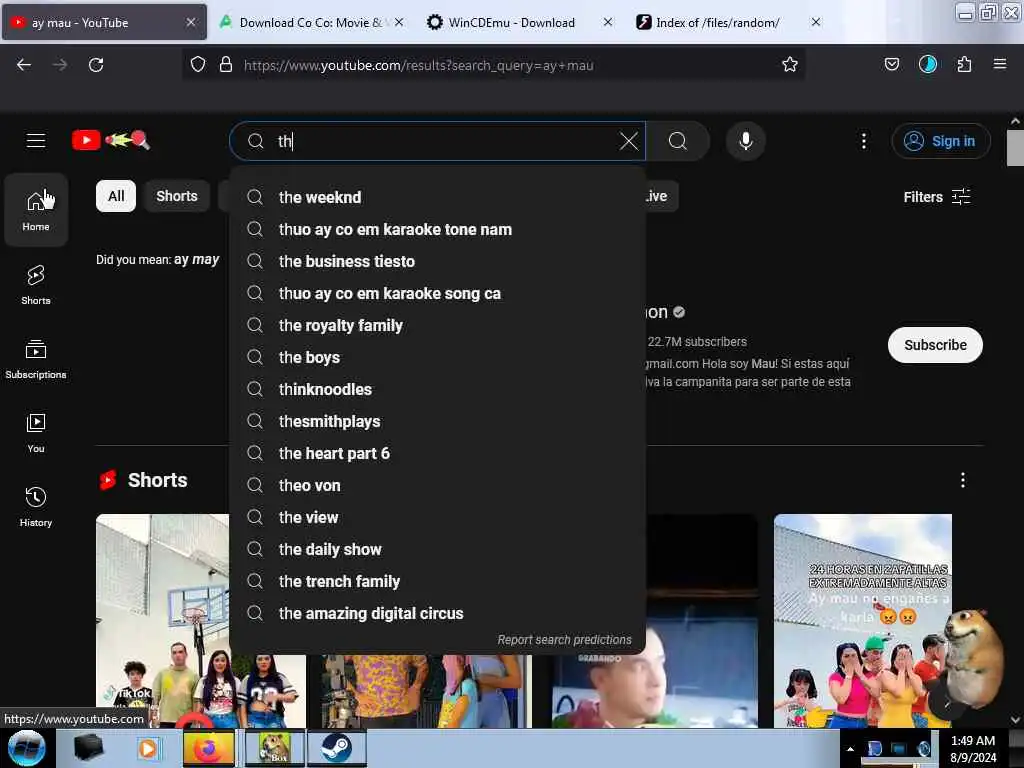The height and width of the screenshot is (768, 1024).
Task: Click Report search predictions
Action: (564, 640)
